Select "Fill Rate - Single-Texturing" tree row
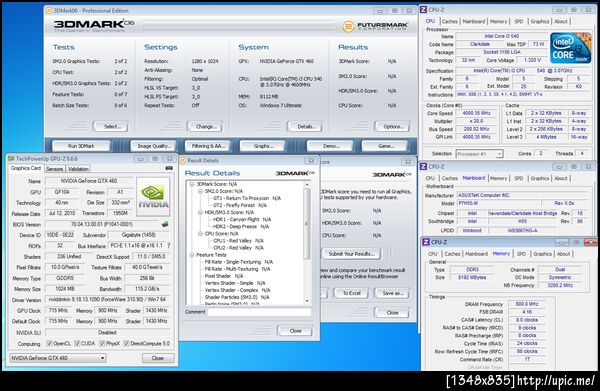The height and width of the screenshot is (391, 600). pos(238,262)
